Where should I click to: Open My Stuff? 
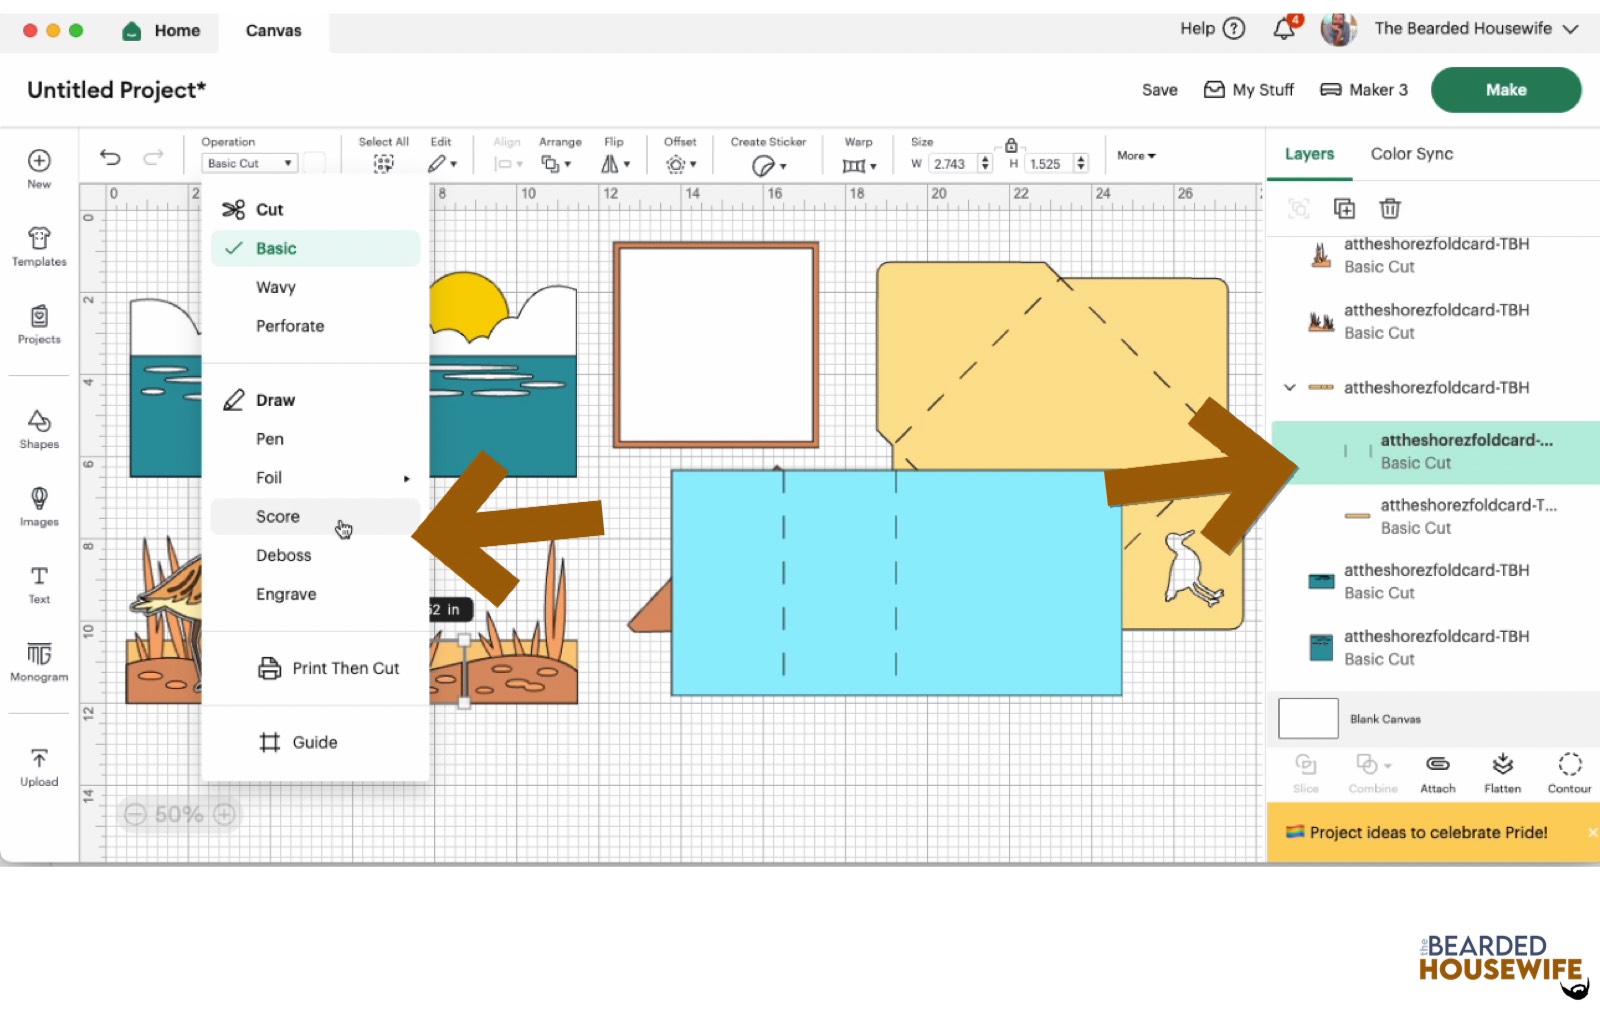pyautogui.click(x=1248, y=90)
